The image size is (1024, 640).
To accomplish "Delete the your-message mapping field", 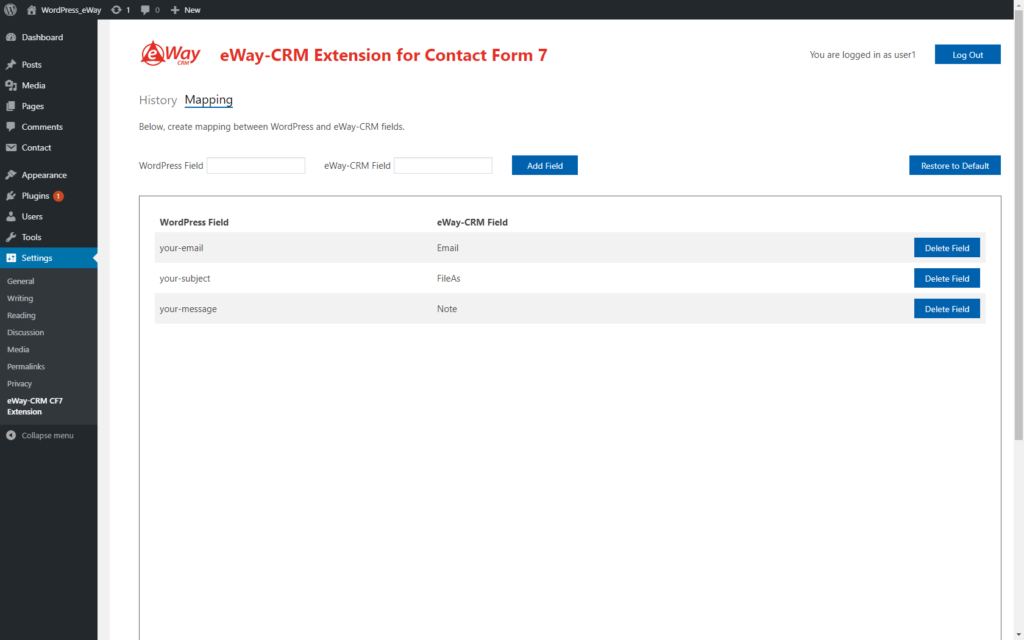I will coord(947,309).
